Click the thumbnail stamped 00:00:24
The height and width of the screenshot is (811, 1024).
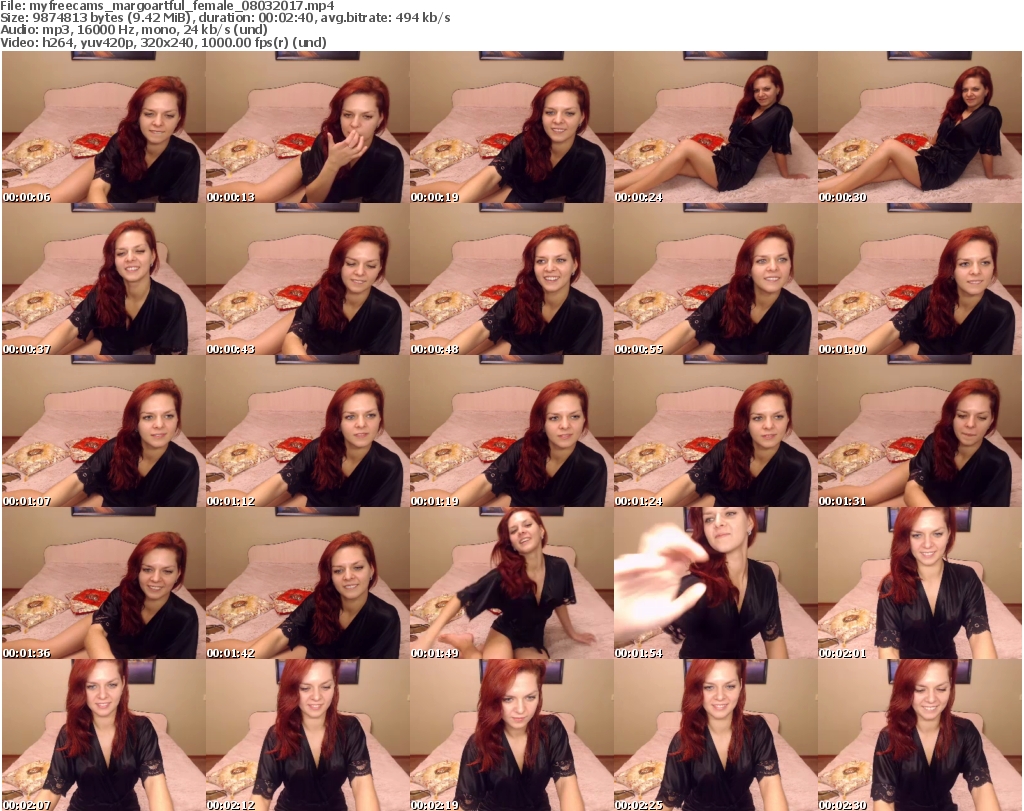point(715,127)
